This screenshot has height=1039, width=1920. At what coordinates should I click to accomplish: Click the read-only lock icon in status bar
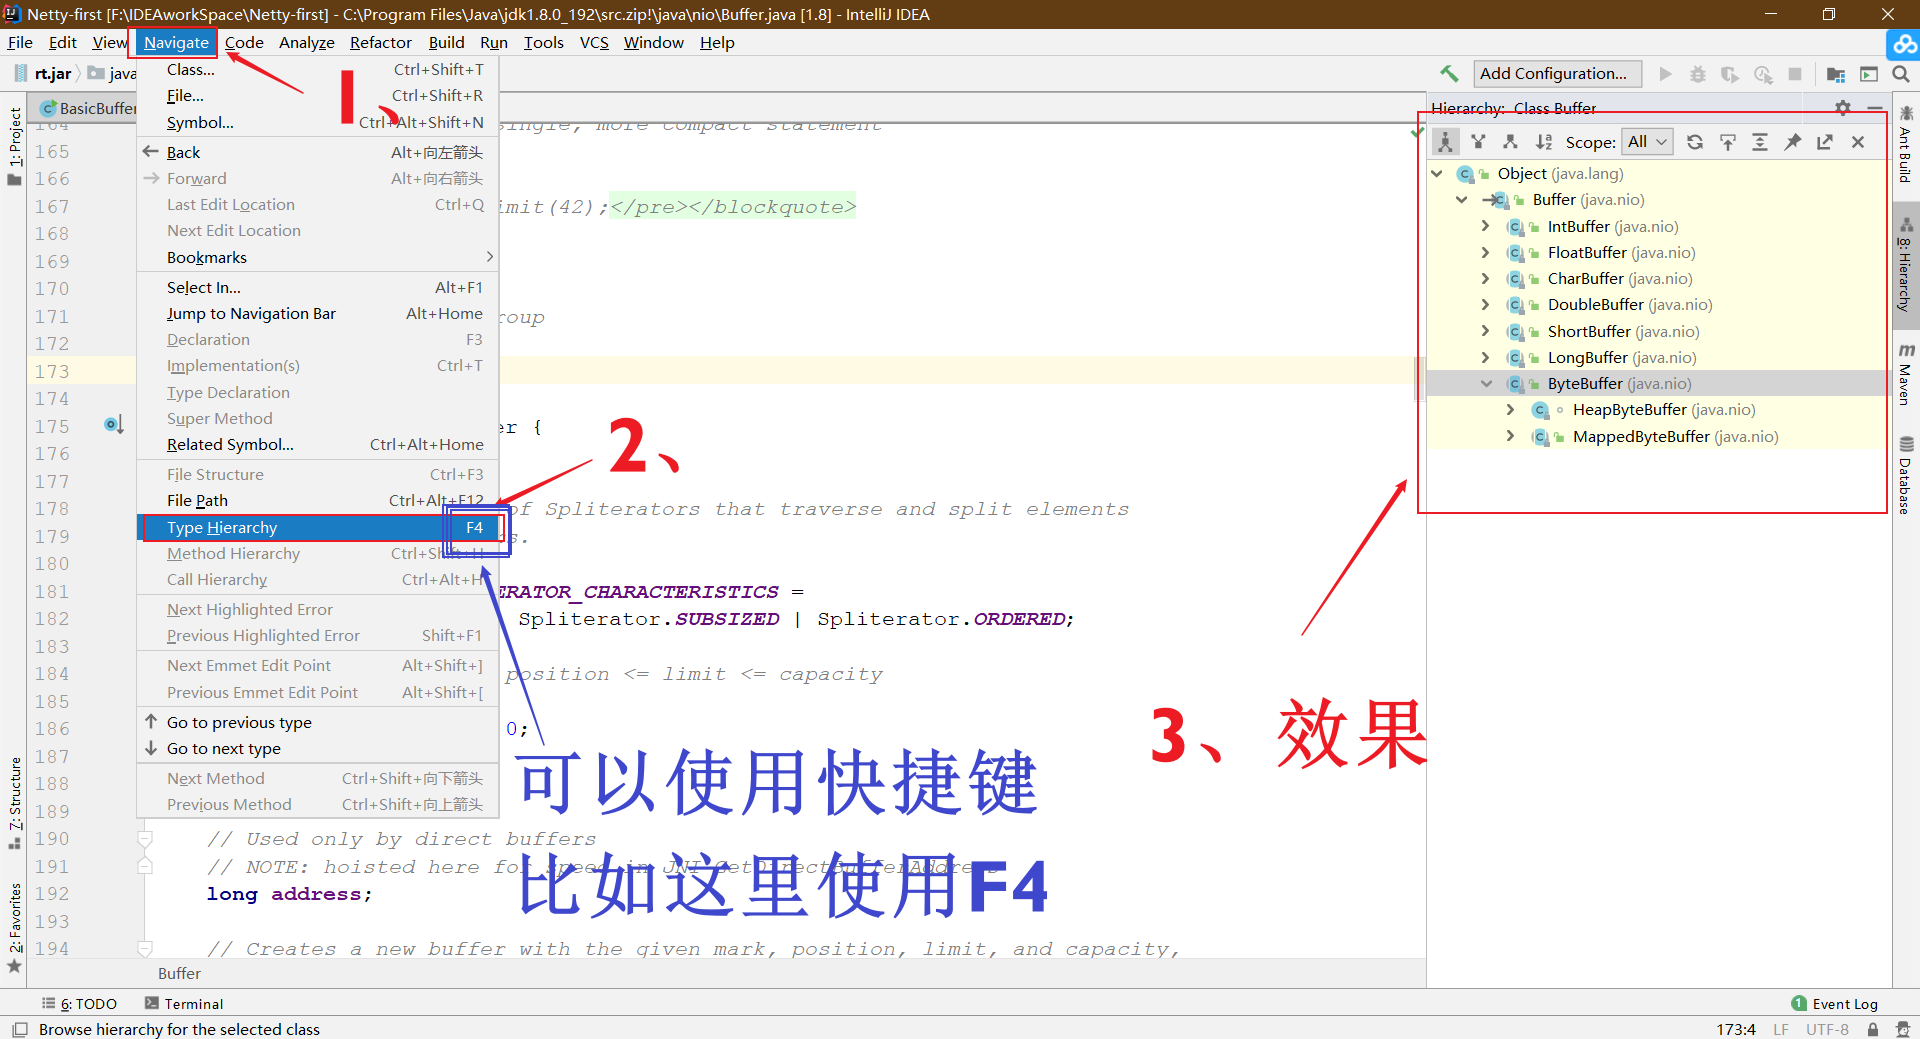pyautogui.click(x=1872, y=1029)
